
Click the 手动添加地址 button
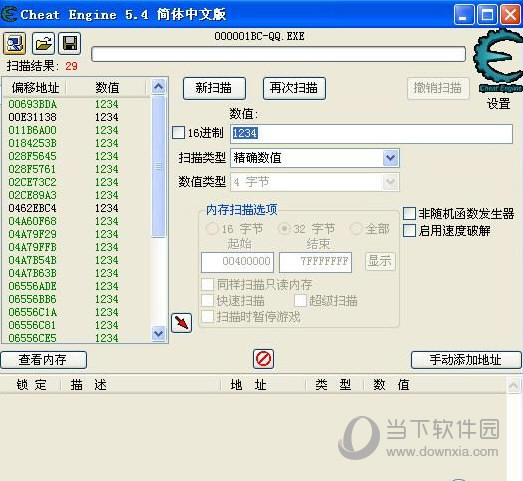(x=466, y=360)
